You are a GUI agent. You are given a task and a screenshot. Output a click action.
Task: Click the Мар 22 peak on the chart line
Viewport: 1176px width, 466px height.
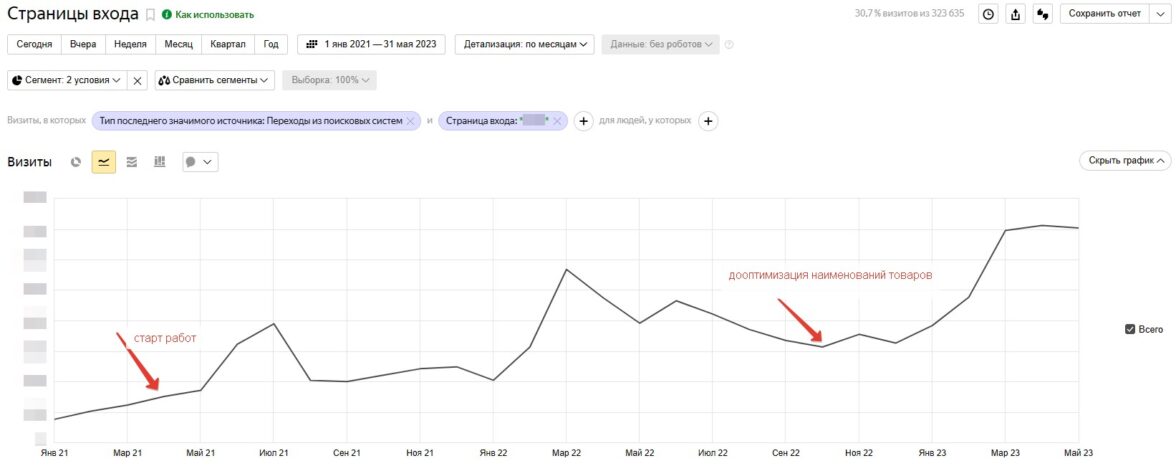tap(566, 269)
